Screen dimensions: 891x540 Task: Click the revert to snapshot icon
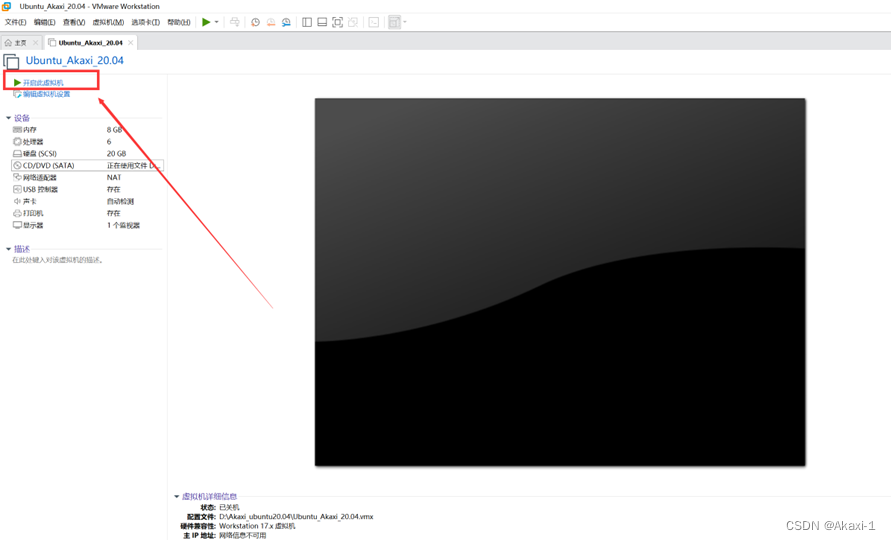coord(271,22)
